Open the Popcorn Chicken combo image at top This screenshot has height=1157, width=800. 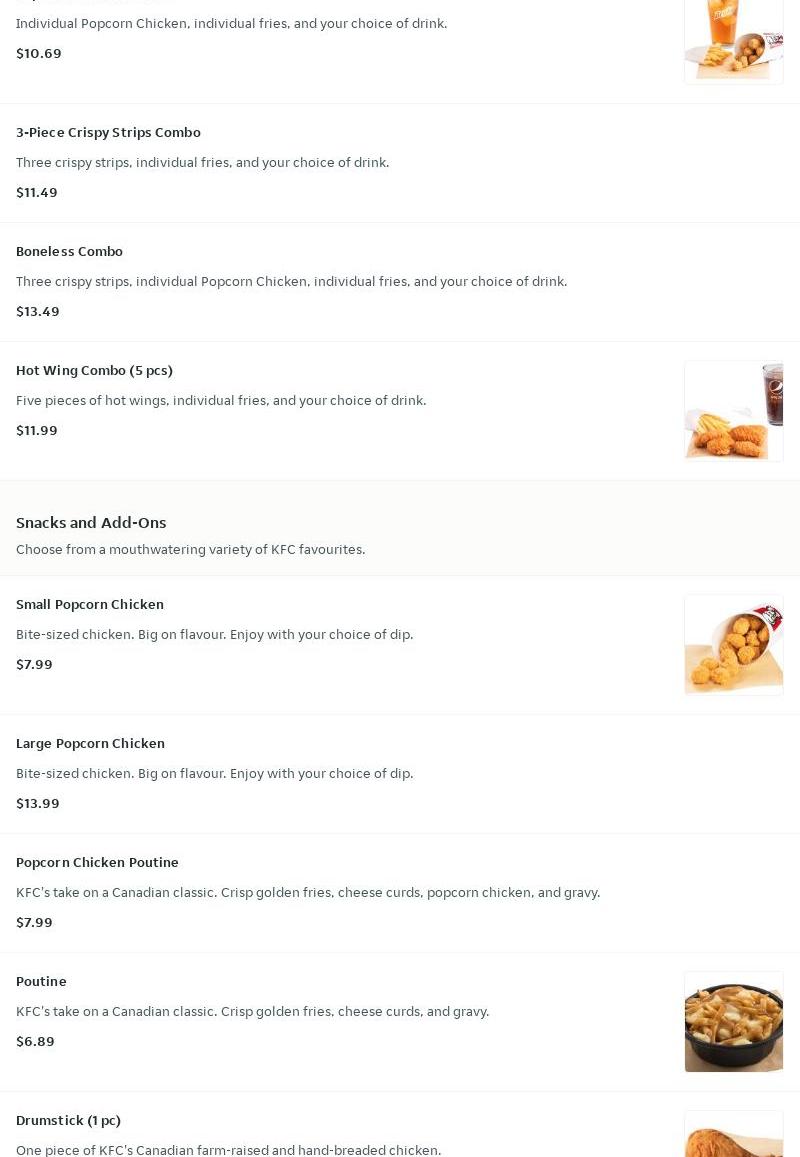coord(733,40)
